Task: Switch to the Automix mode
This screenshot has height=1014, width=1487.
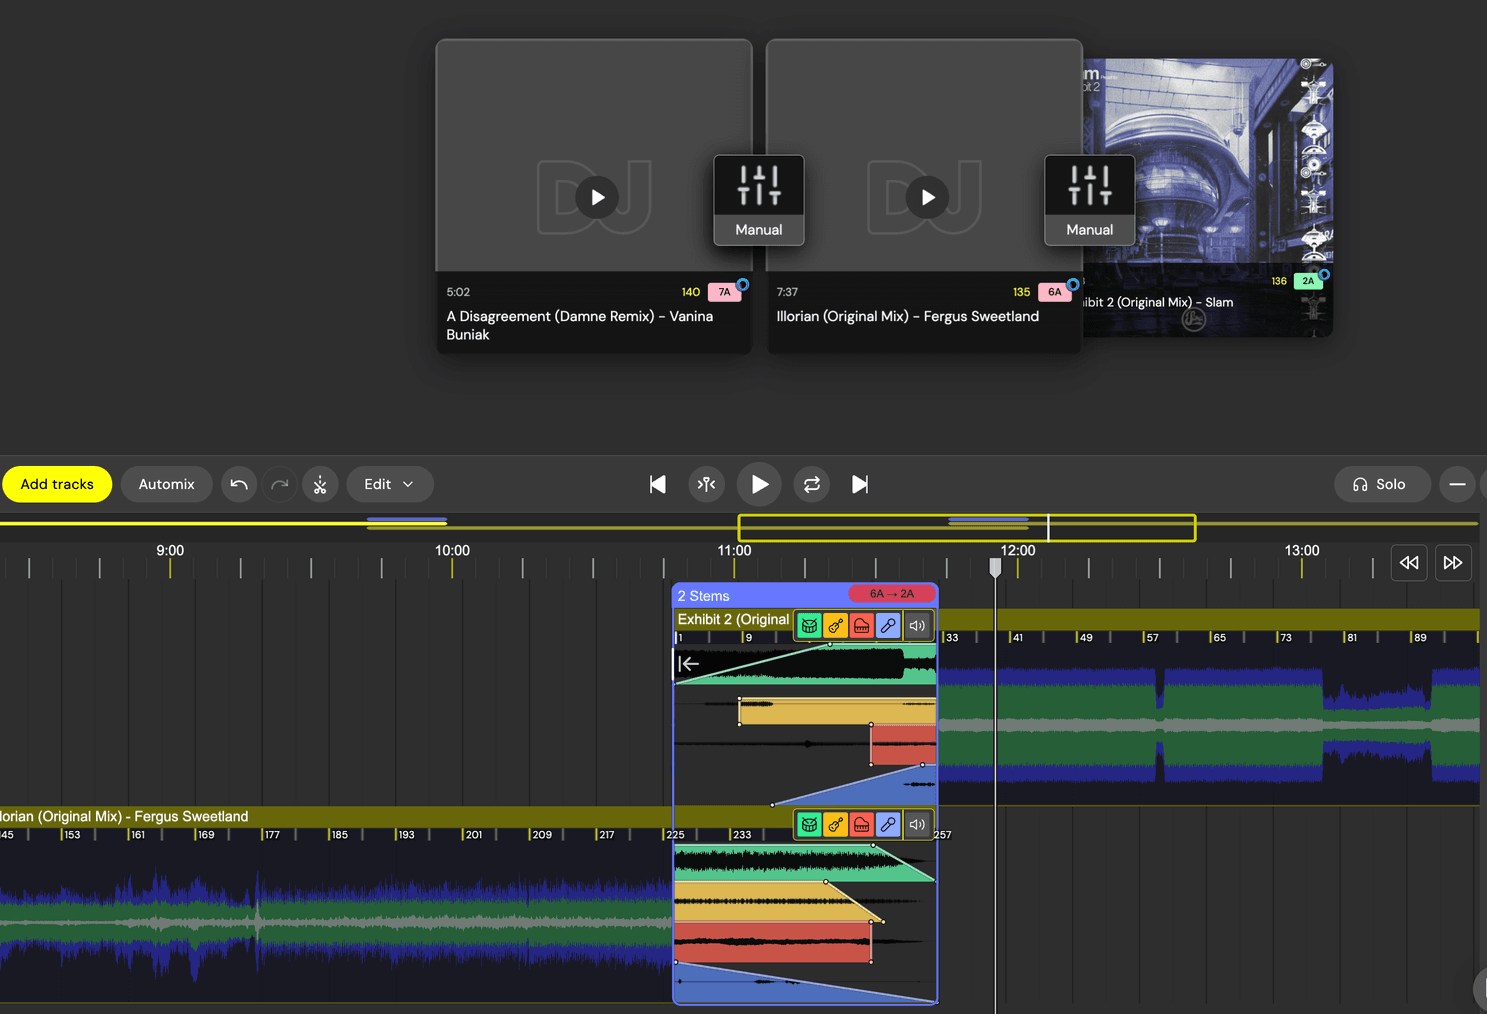Action: coord(166,484)
